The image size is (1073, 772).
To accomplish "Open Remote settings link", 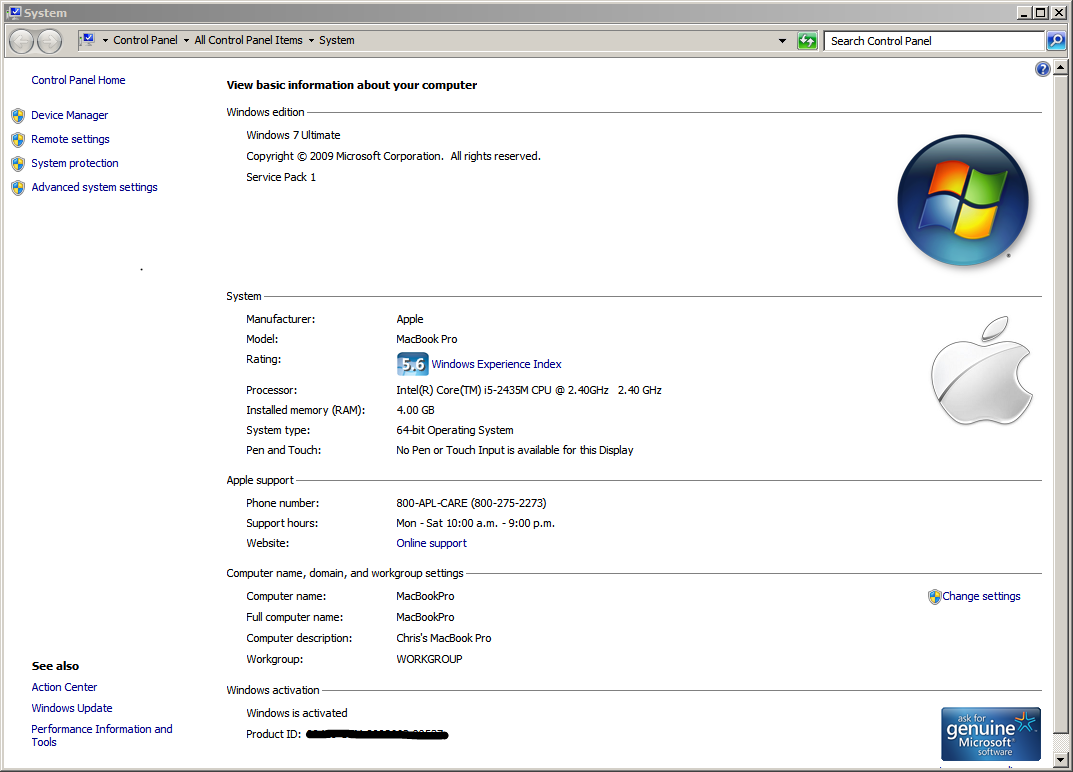I will (70, 139).
